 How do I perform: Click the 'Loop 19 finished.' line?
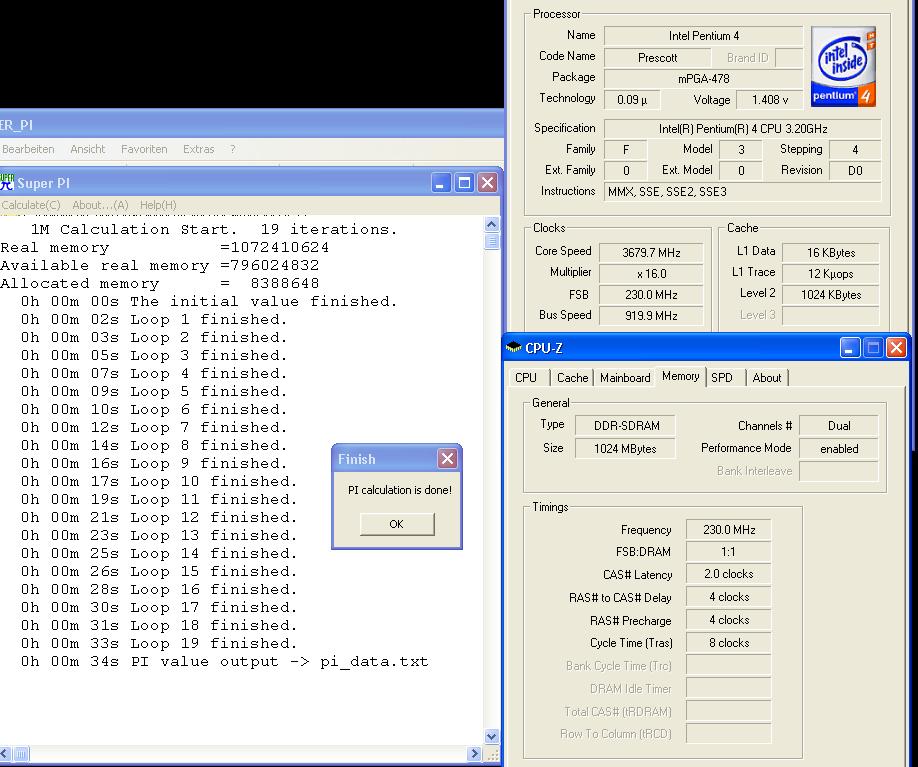(159, 643)
